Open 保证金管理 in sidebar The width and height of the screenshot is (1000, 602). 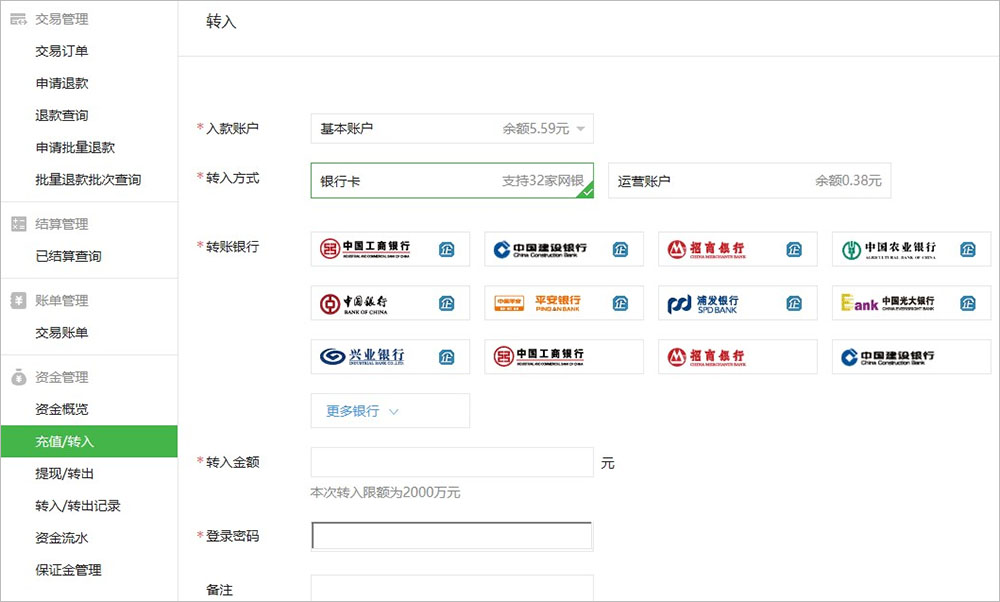click(68, 570)
